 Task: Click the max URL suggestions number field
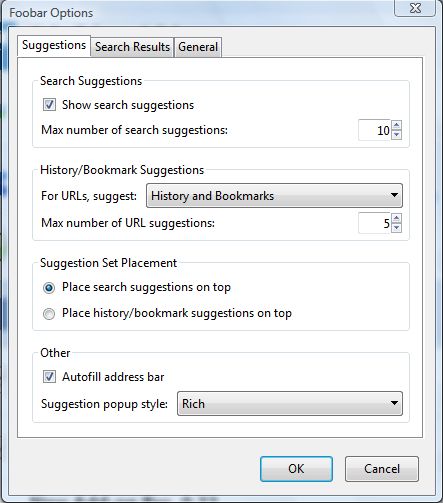point(374,223)
